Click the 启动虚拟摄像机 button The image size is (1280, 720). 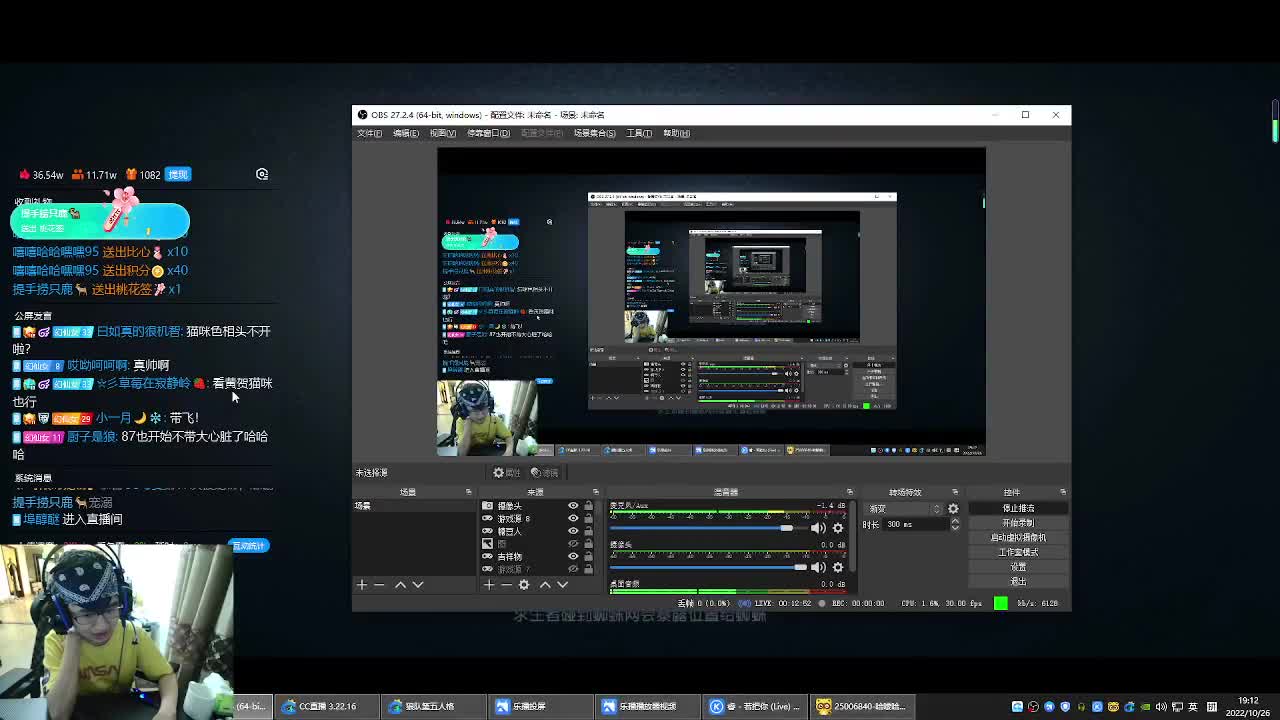(x=1018, y=537)
